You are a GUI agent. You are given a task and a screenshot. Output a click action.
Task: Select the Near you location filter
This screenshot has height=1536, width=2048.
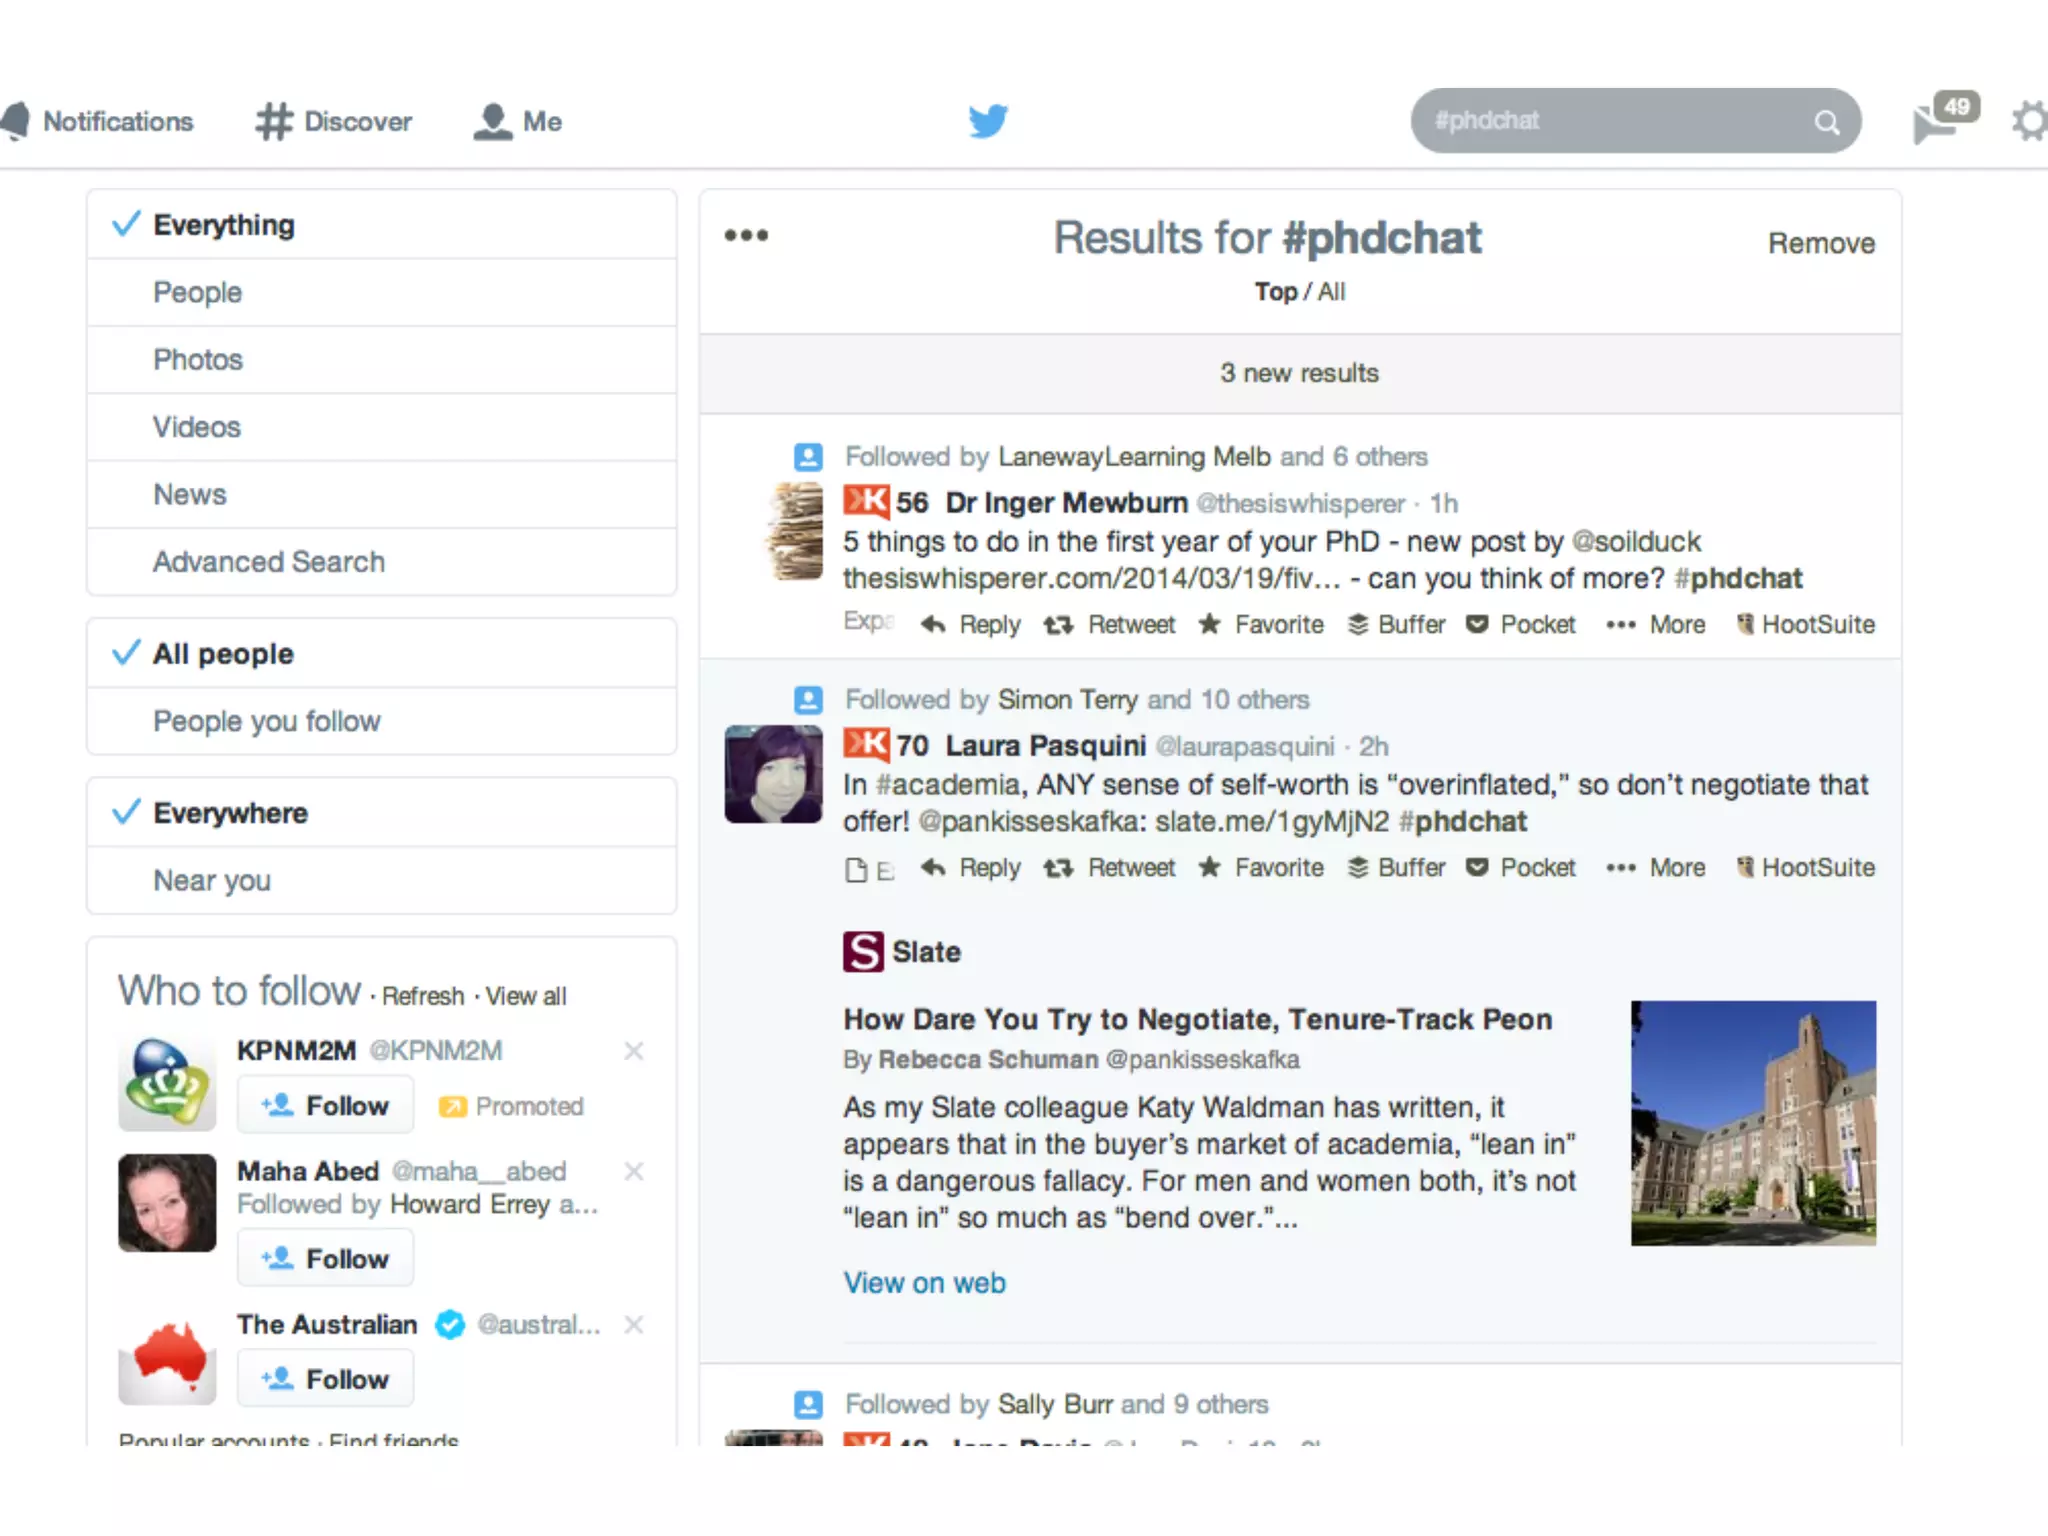click(x=212, y=880)
